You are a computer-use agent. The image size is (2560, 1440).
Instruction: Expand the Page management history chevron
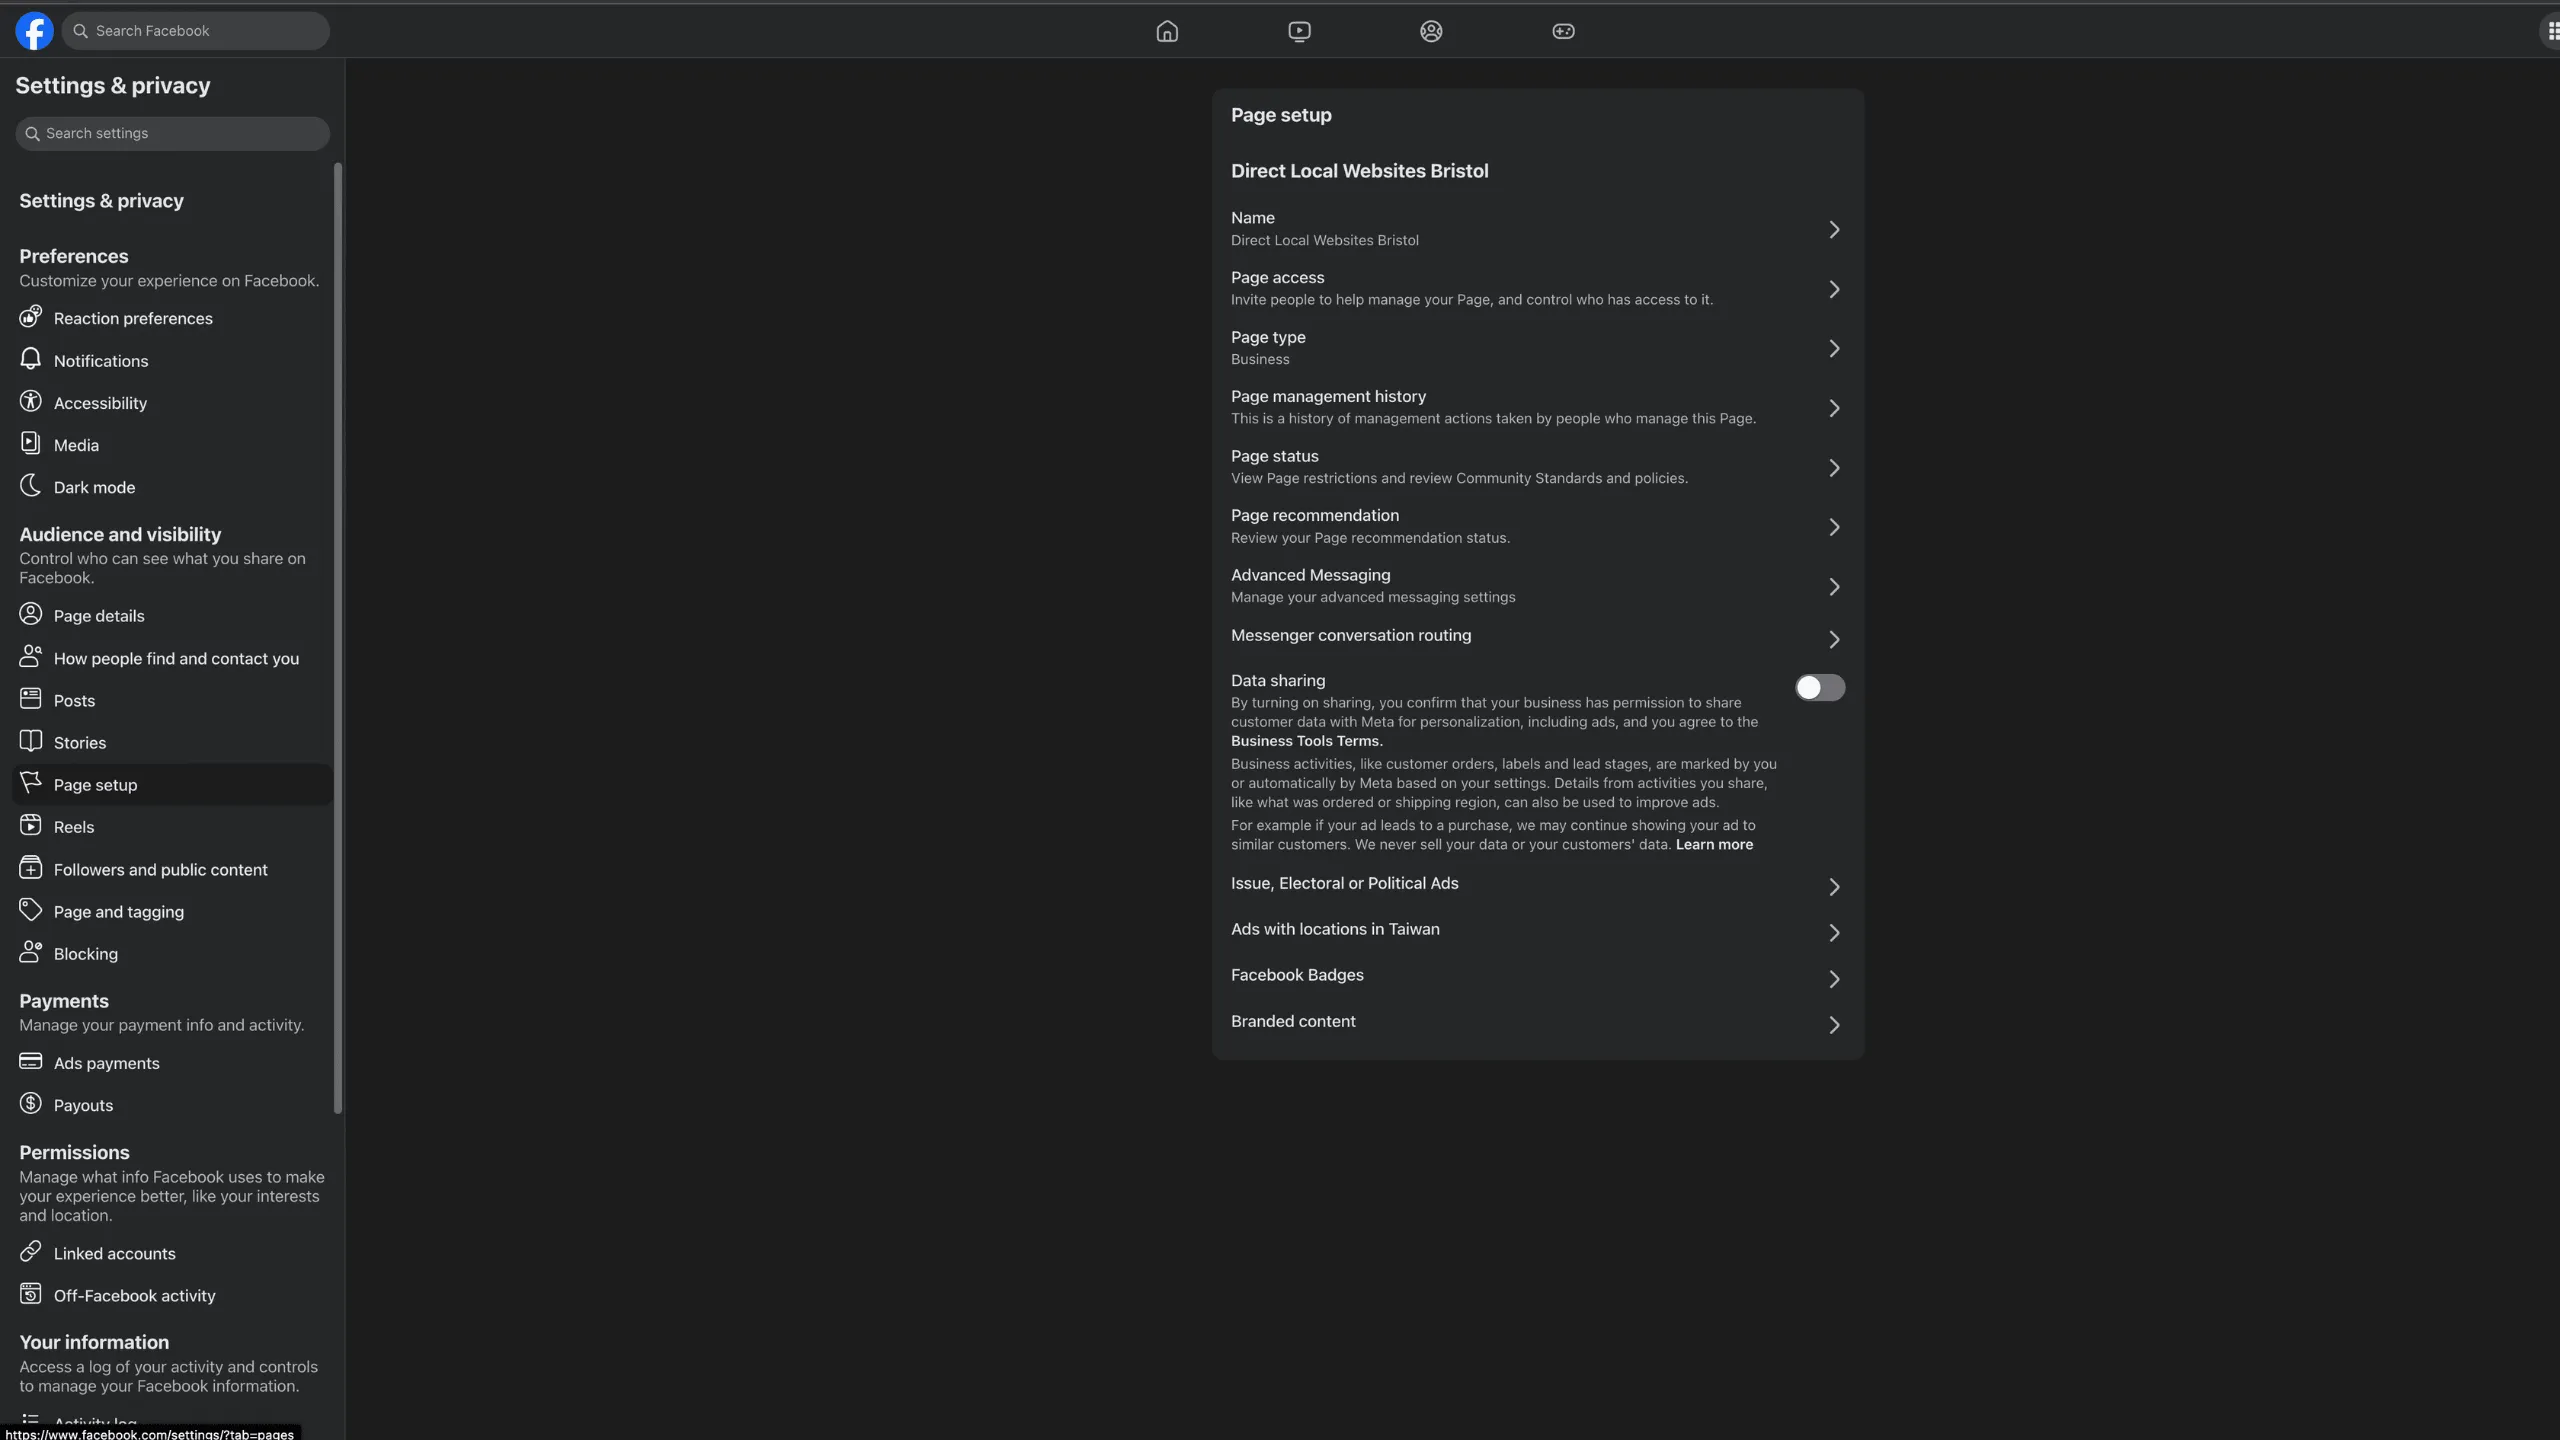point(1834,408)
